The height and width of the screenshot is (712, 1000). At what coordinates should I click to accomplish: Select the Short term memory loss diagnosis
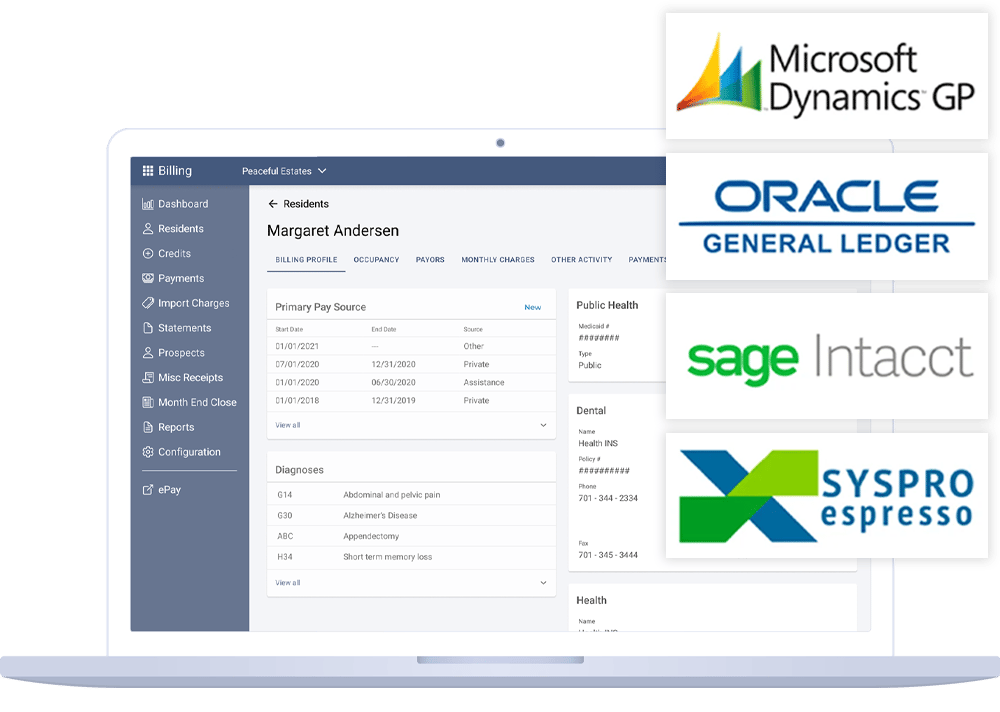click(x=388, y=557)
